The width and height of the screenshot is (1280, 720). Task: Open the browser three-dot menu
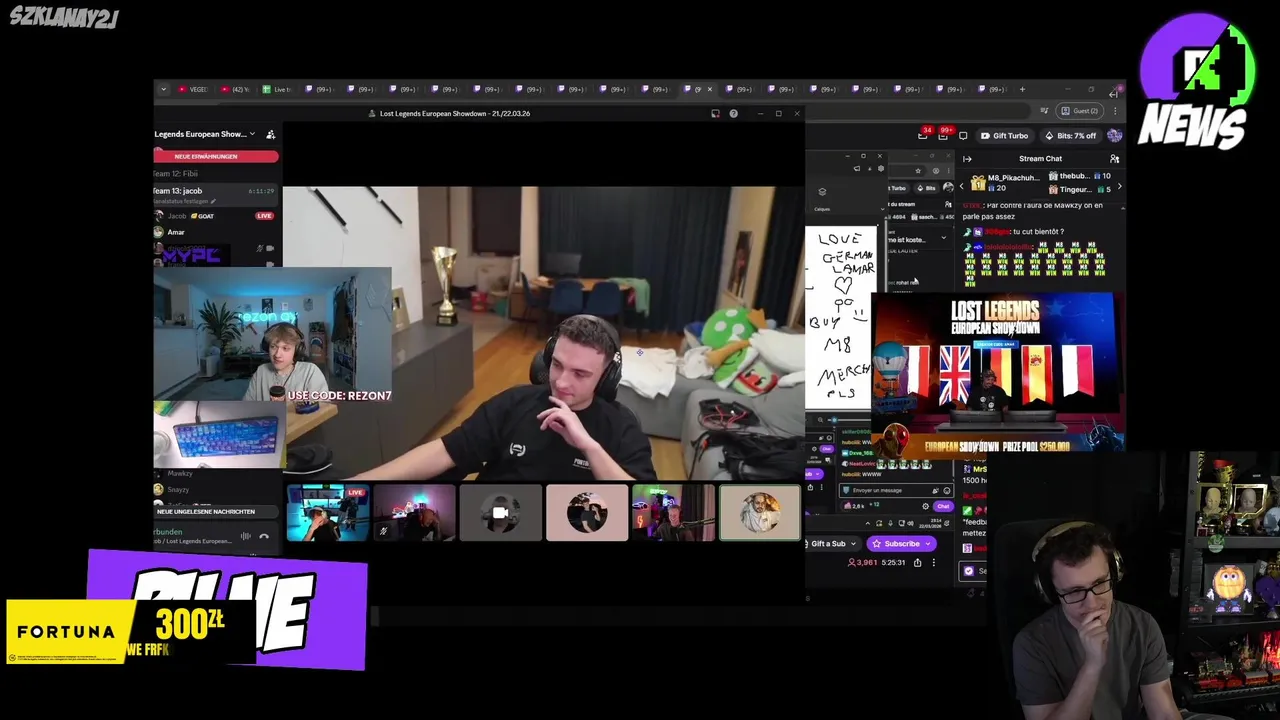(1113, 111)
